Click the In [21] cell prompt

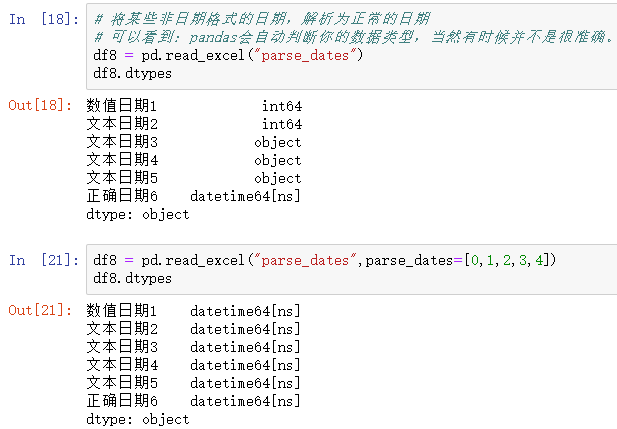[x=44, y=260]
